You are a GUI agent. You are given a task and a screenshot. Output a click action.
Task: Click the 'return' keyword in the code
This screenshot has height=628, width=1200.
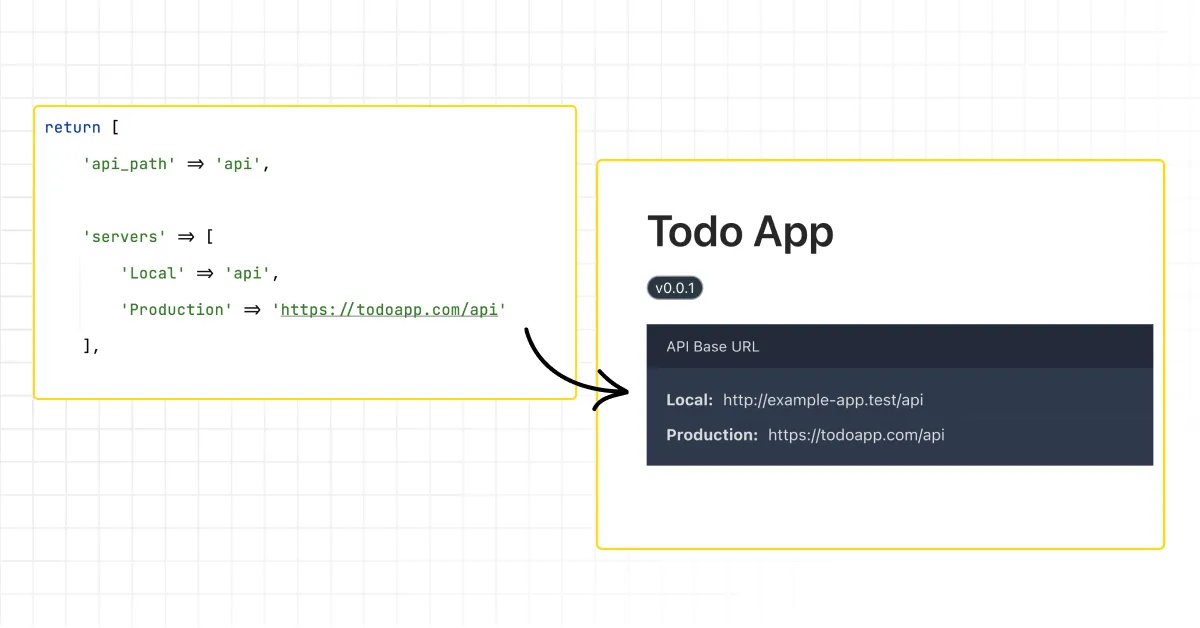73,127
